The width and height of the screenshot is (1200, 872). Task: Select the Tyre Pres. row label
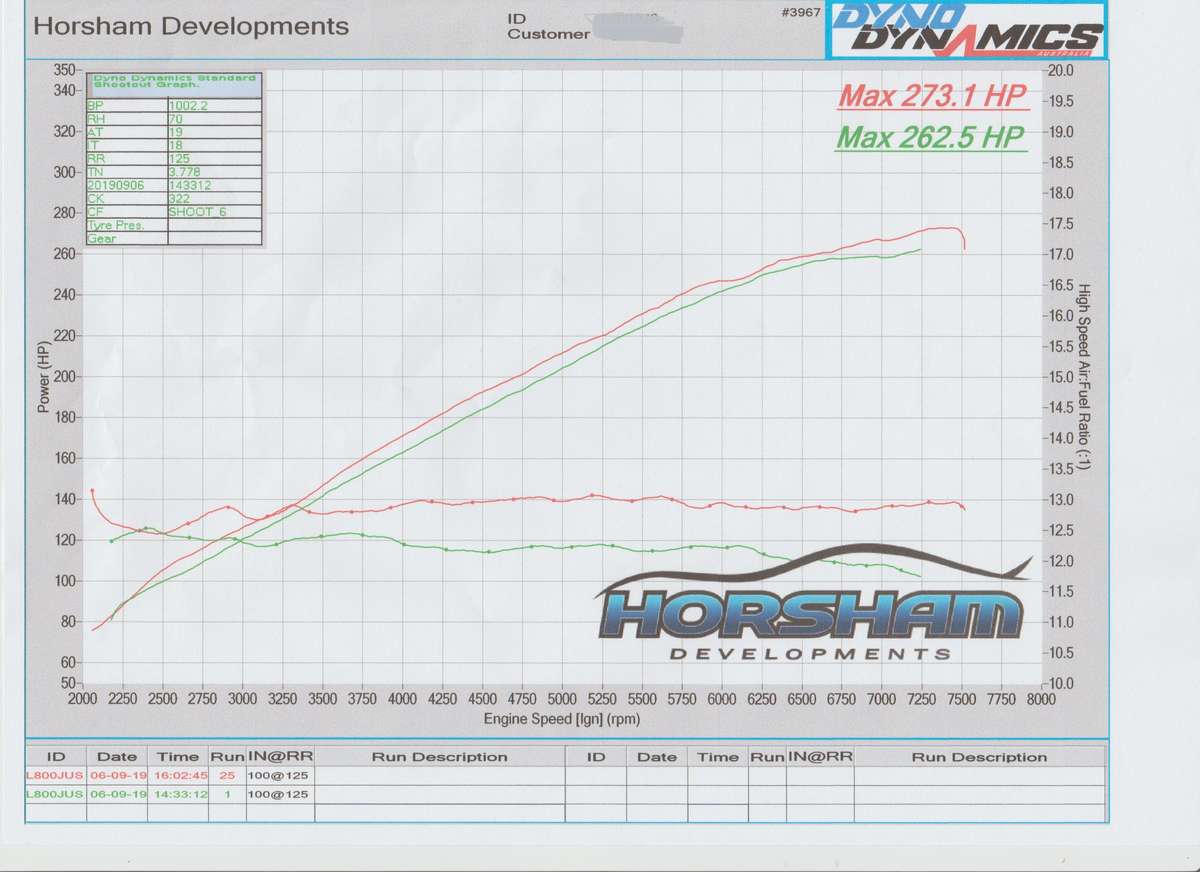116,225
